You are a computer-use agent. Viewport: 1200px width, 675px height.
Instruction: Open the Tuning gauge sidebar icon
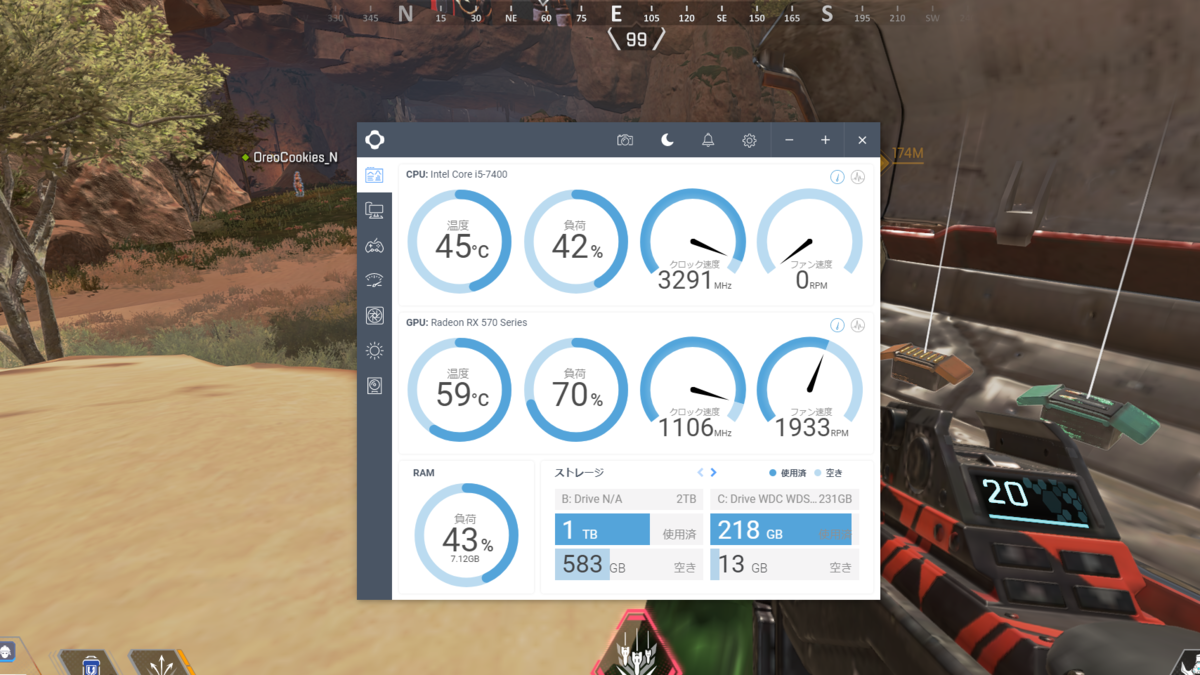click(x=374, y=281)
